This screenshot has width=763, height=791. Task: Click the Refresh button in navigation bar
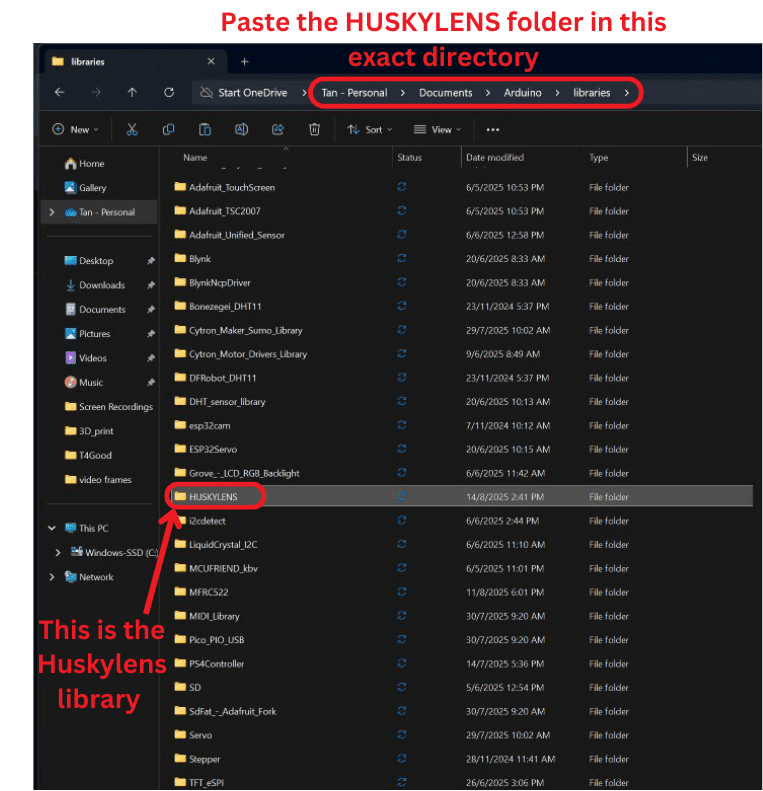(x=169, y=93)
